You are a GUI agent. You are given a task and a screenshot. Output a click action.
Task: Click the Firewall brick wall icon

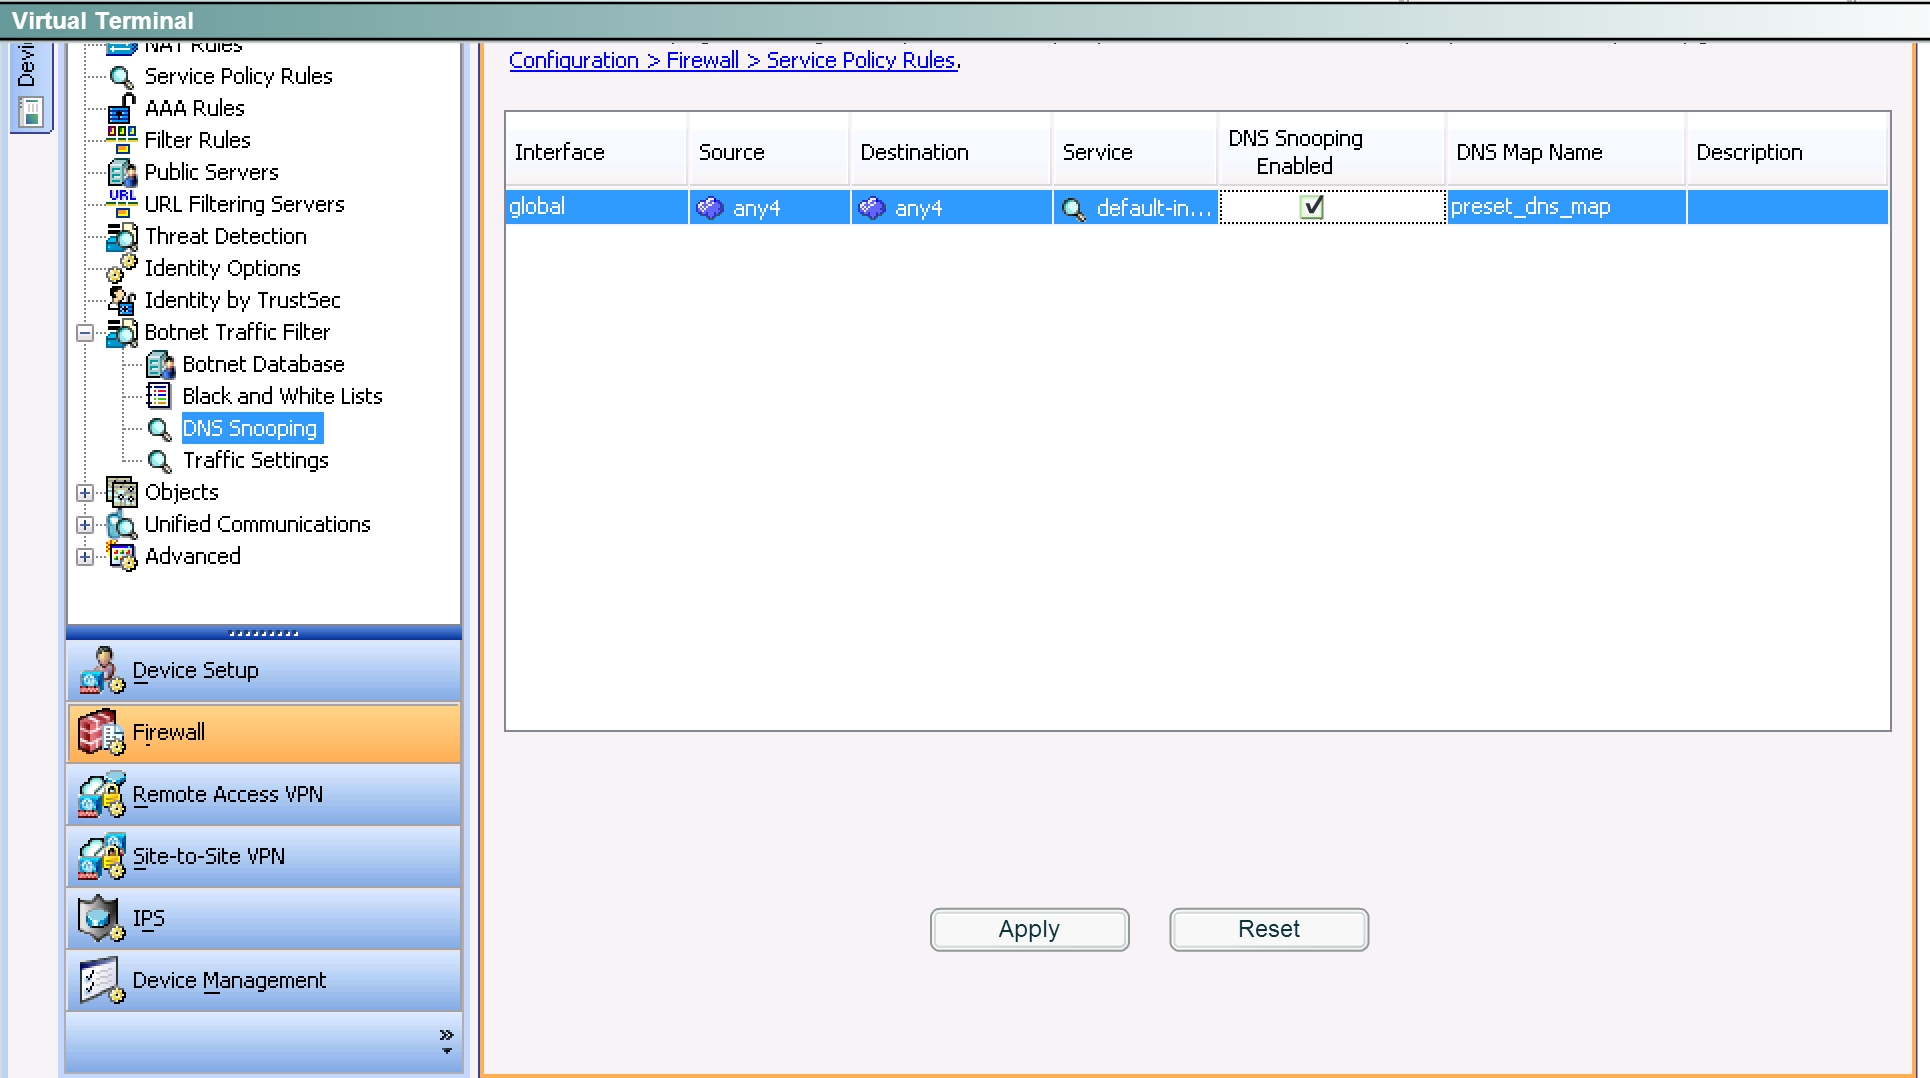coord(101,732)
